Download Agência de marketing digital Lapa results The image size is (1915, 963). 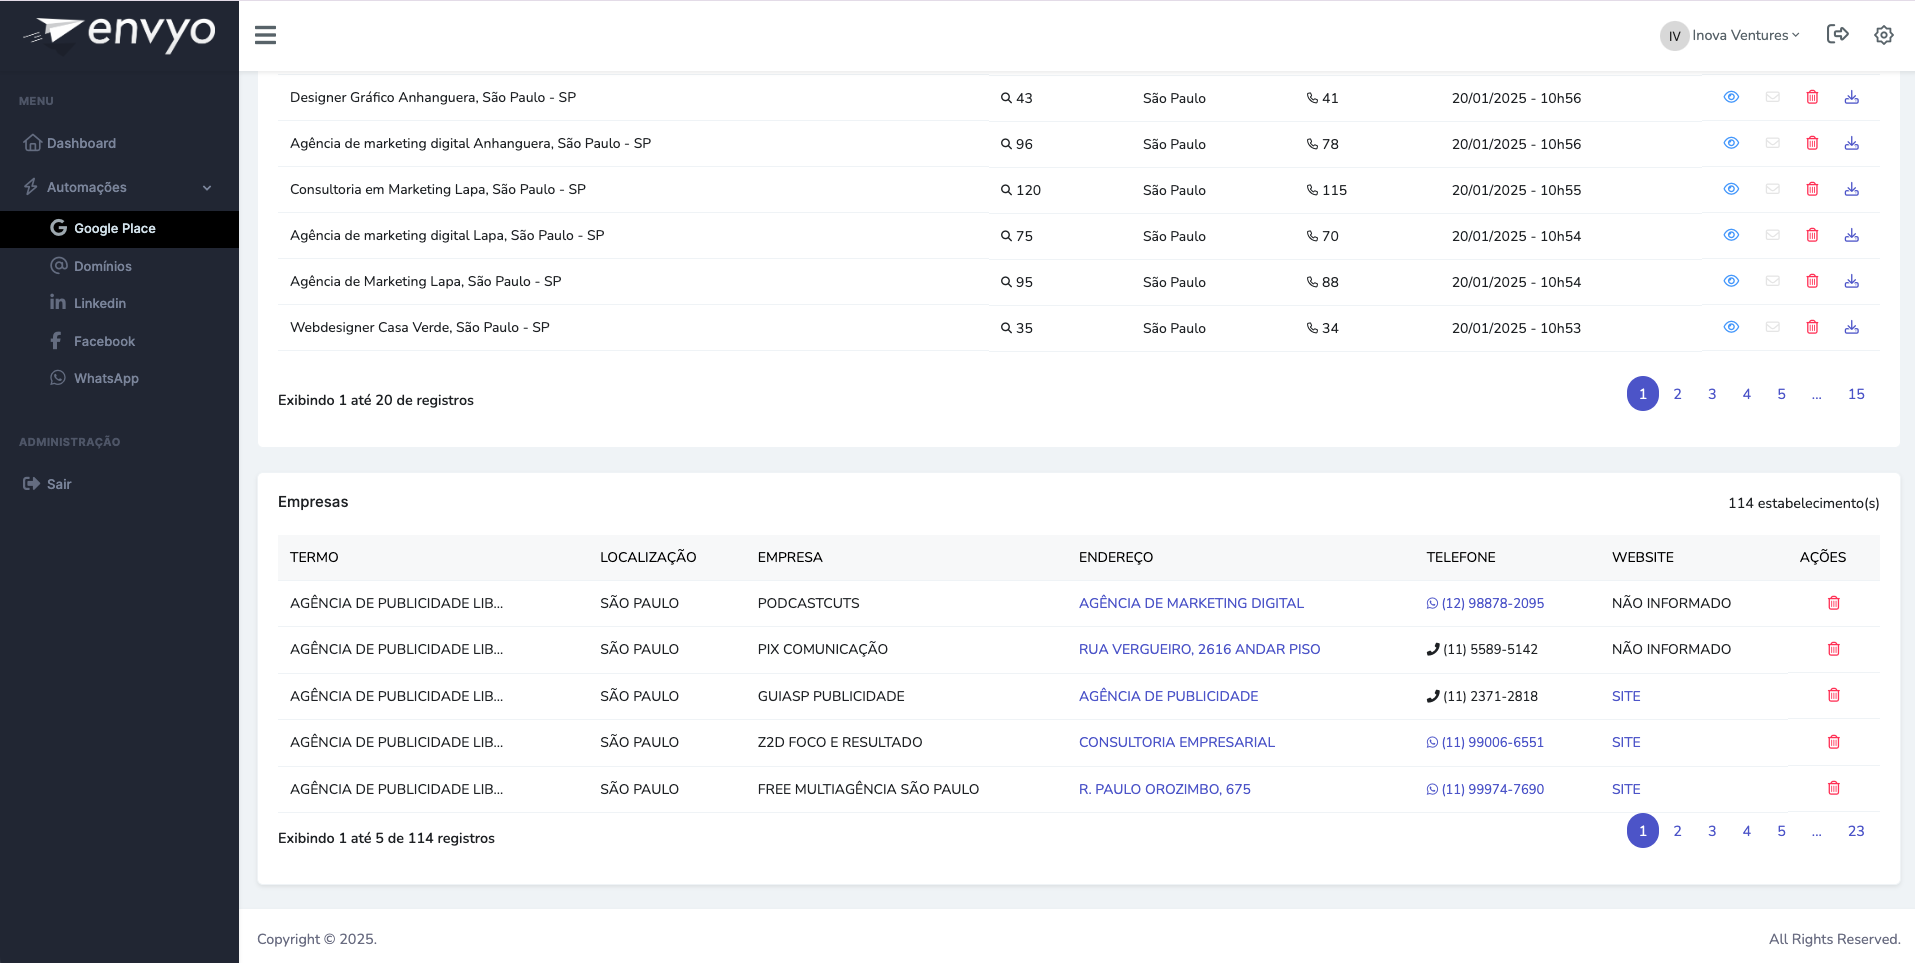[1852, 235]
